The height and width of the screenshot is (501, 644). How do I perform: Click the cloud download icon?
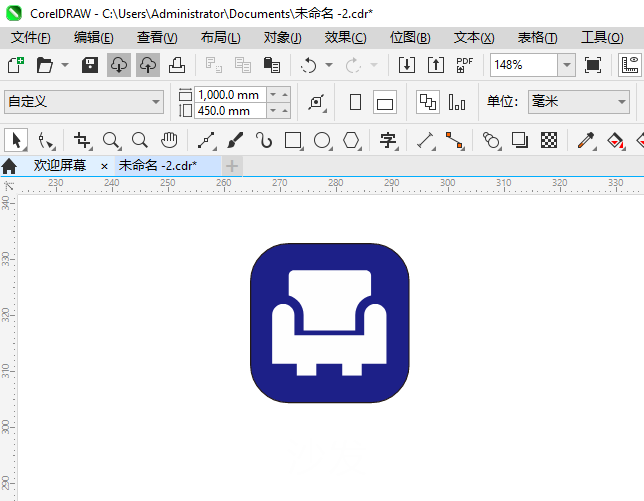(x=119, y=65)
